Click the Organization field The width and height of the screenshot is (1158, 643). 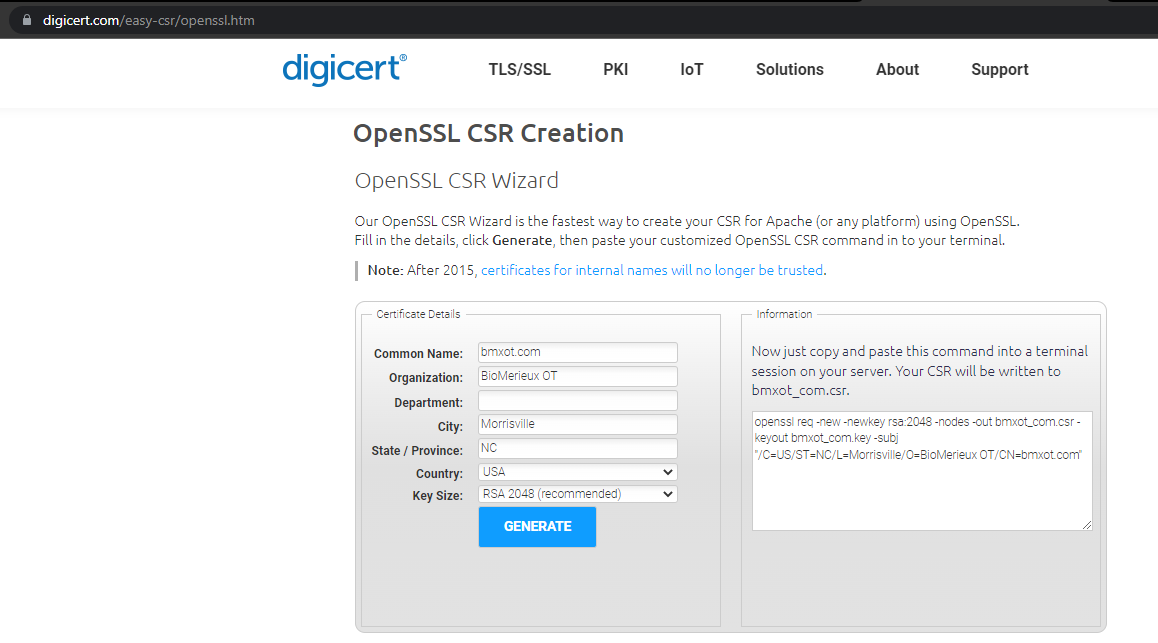pos(578,376)
